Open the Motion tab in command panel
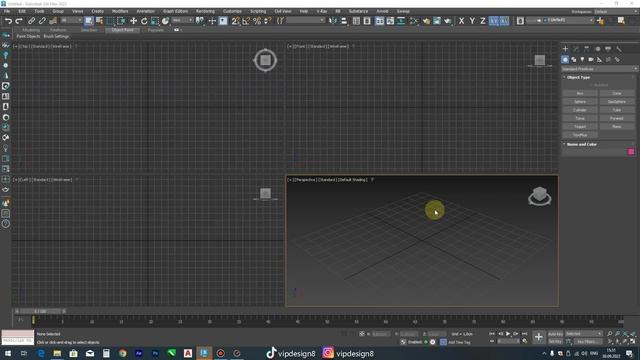The height and width of the screenshot is (360, 640). point(598,49)
